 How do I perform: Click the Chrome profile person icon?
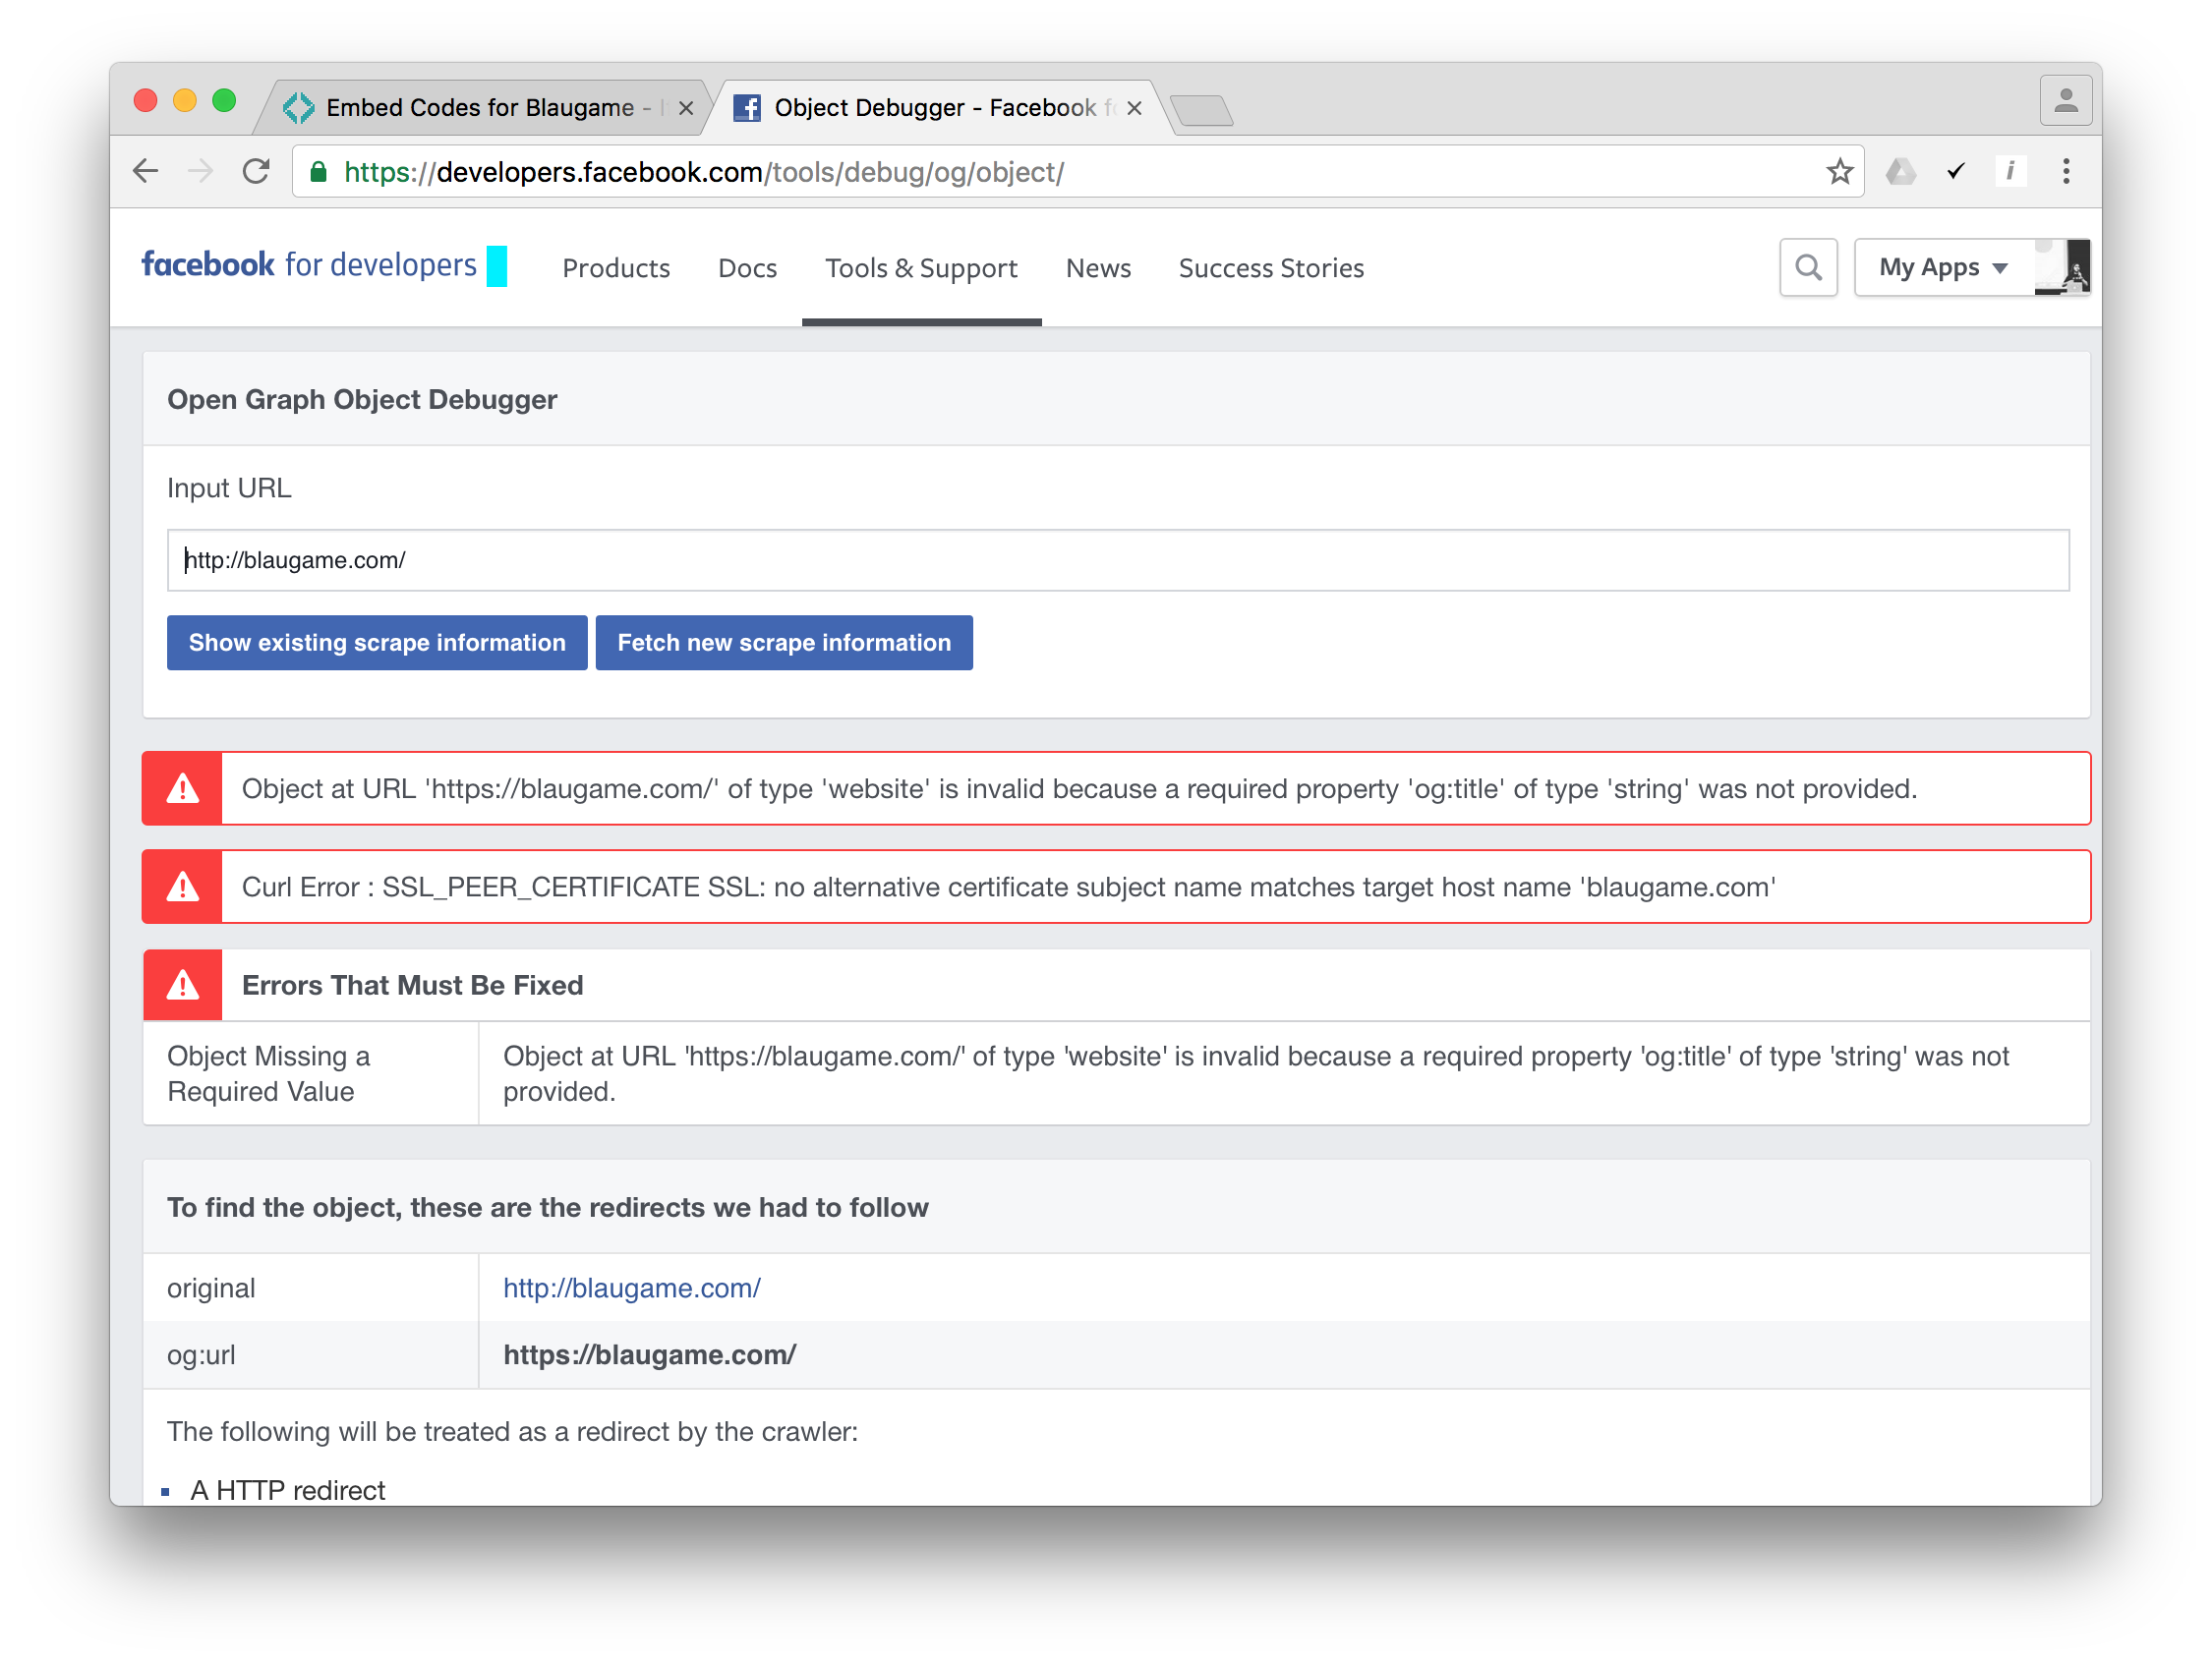click(x=2065, y=101)
